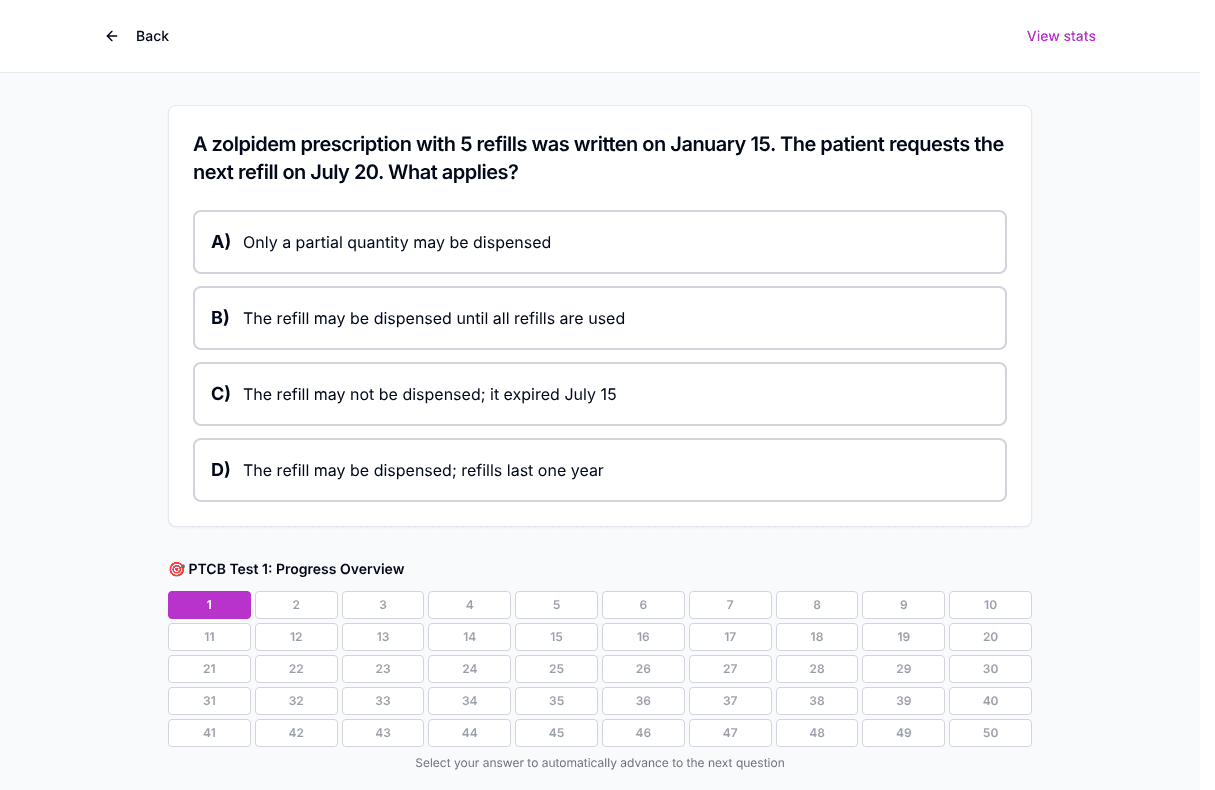
Task: Go to the last question 50 tile
Action: [x=990, y=733]
